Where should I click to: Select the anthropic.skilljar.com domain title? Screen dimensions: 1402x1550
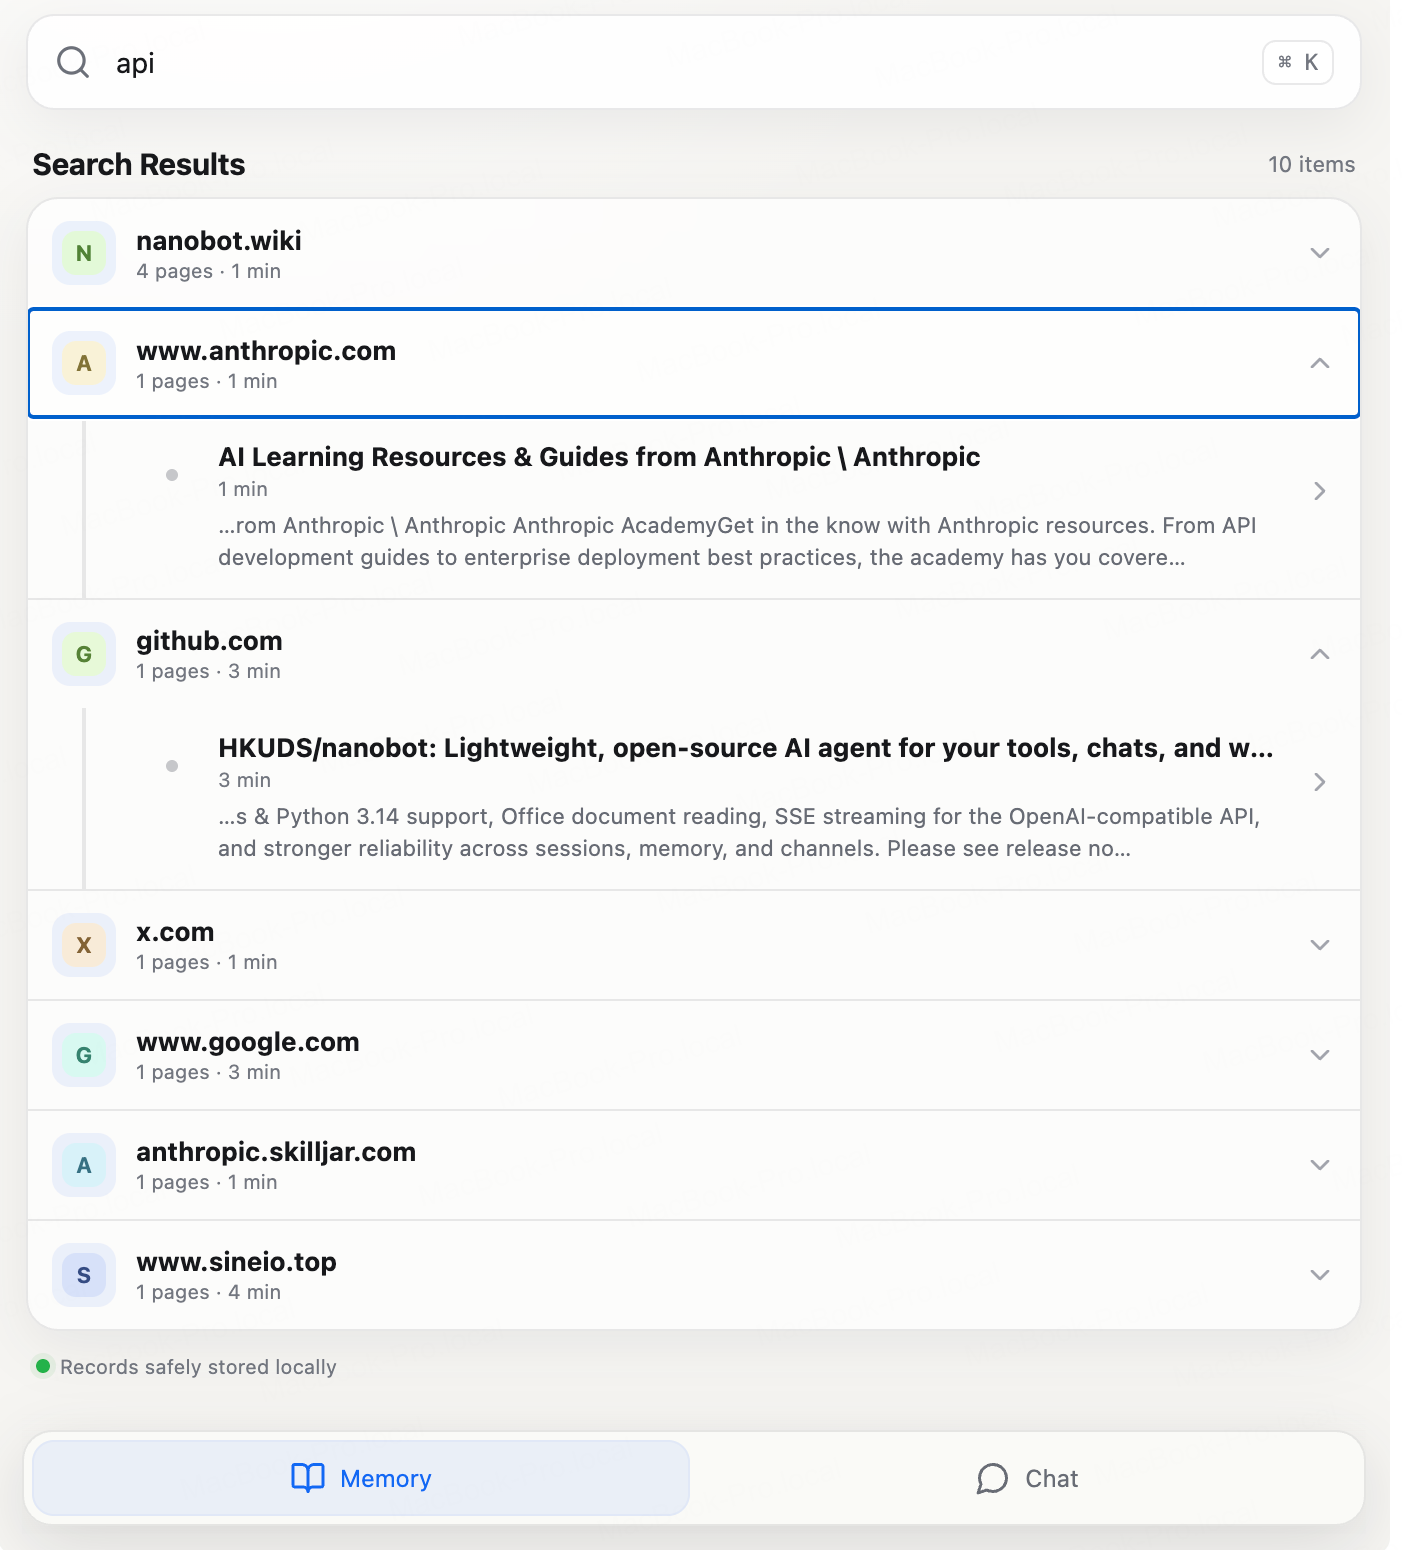point(276,1152)
